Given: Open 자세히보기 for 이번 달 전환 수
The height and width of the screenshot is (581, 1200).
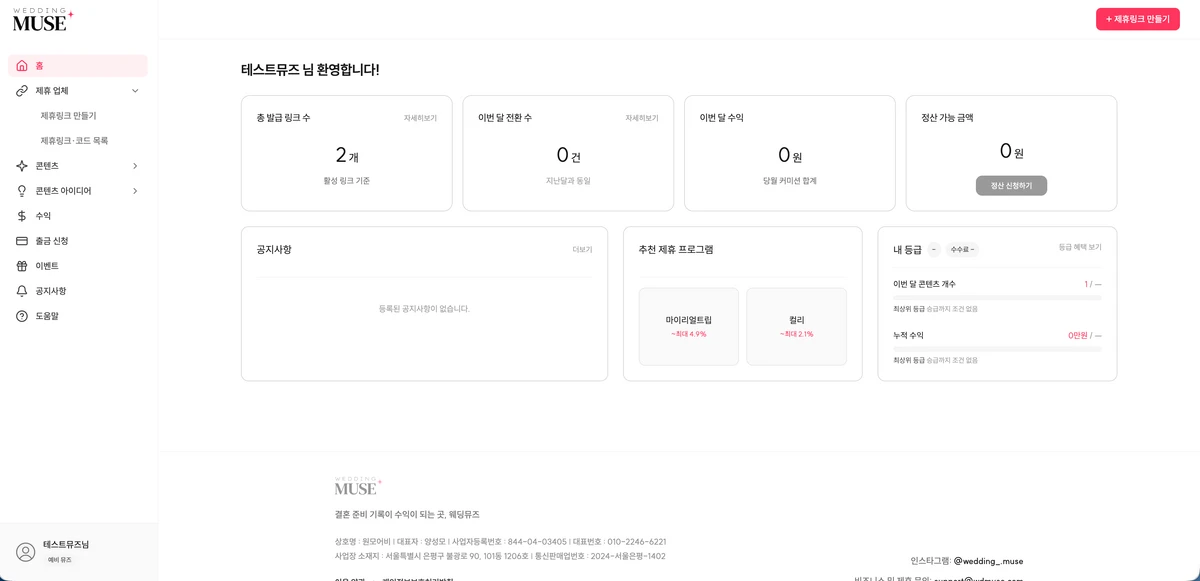Looking at the screenshot, I should coord(642,118).
